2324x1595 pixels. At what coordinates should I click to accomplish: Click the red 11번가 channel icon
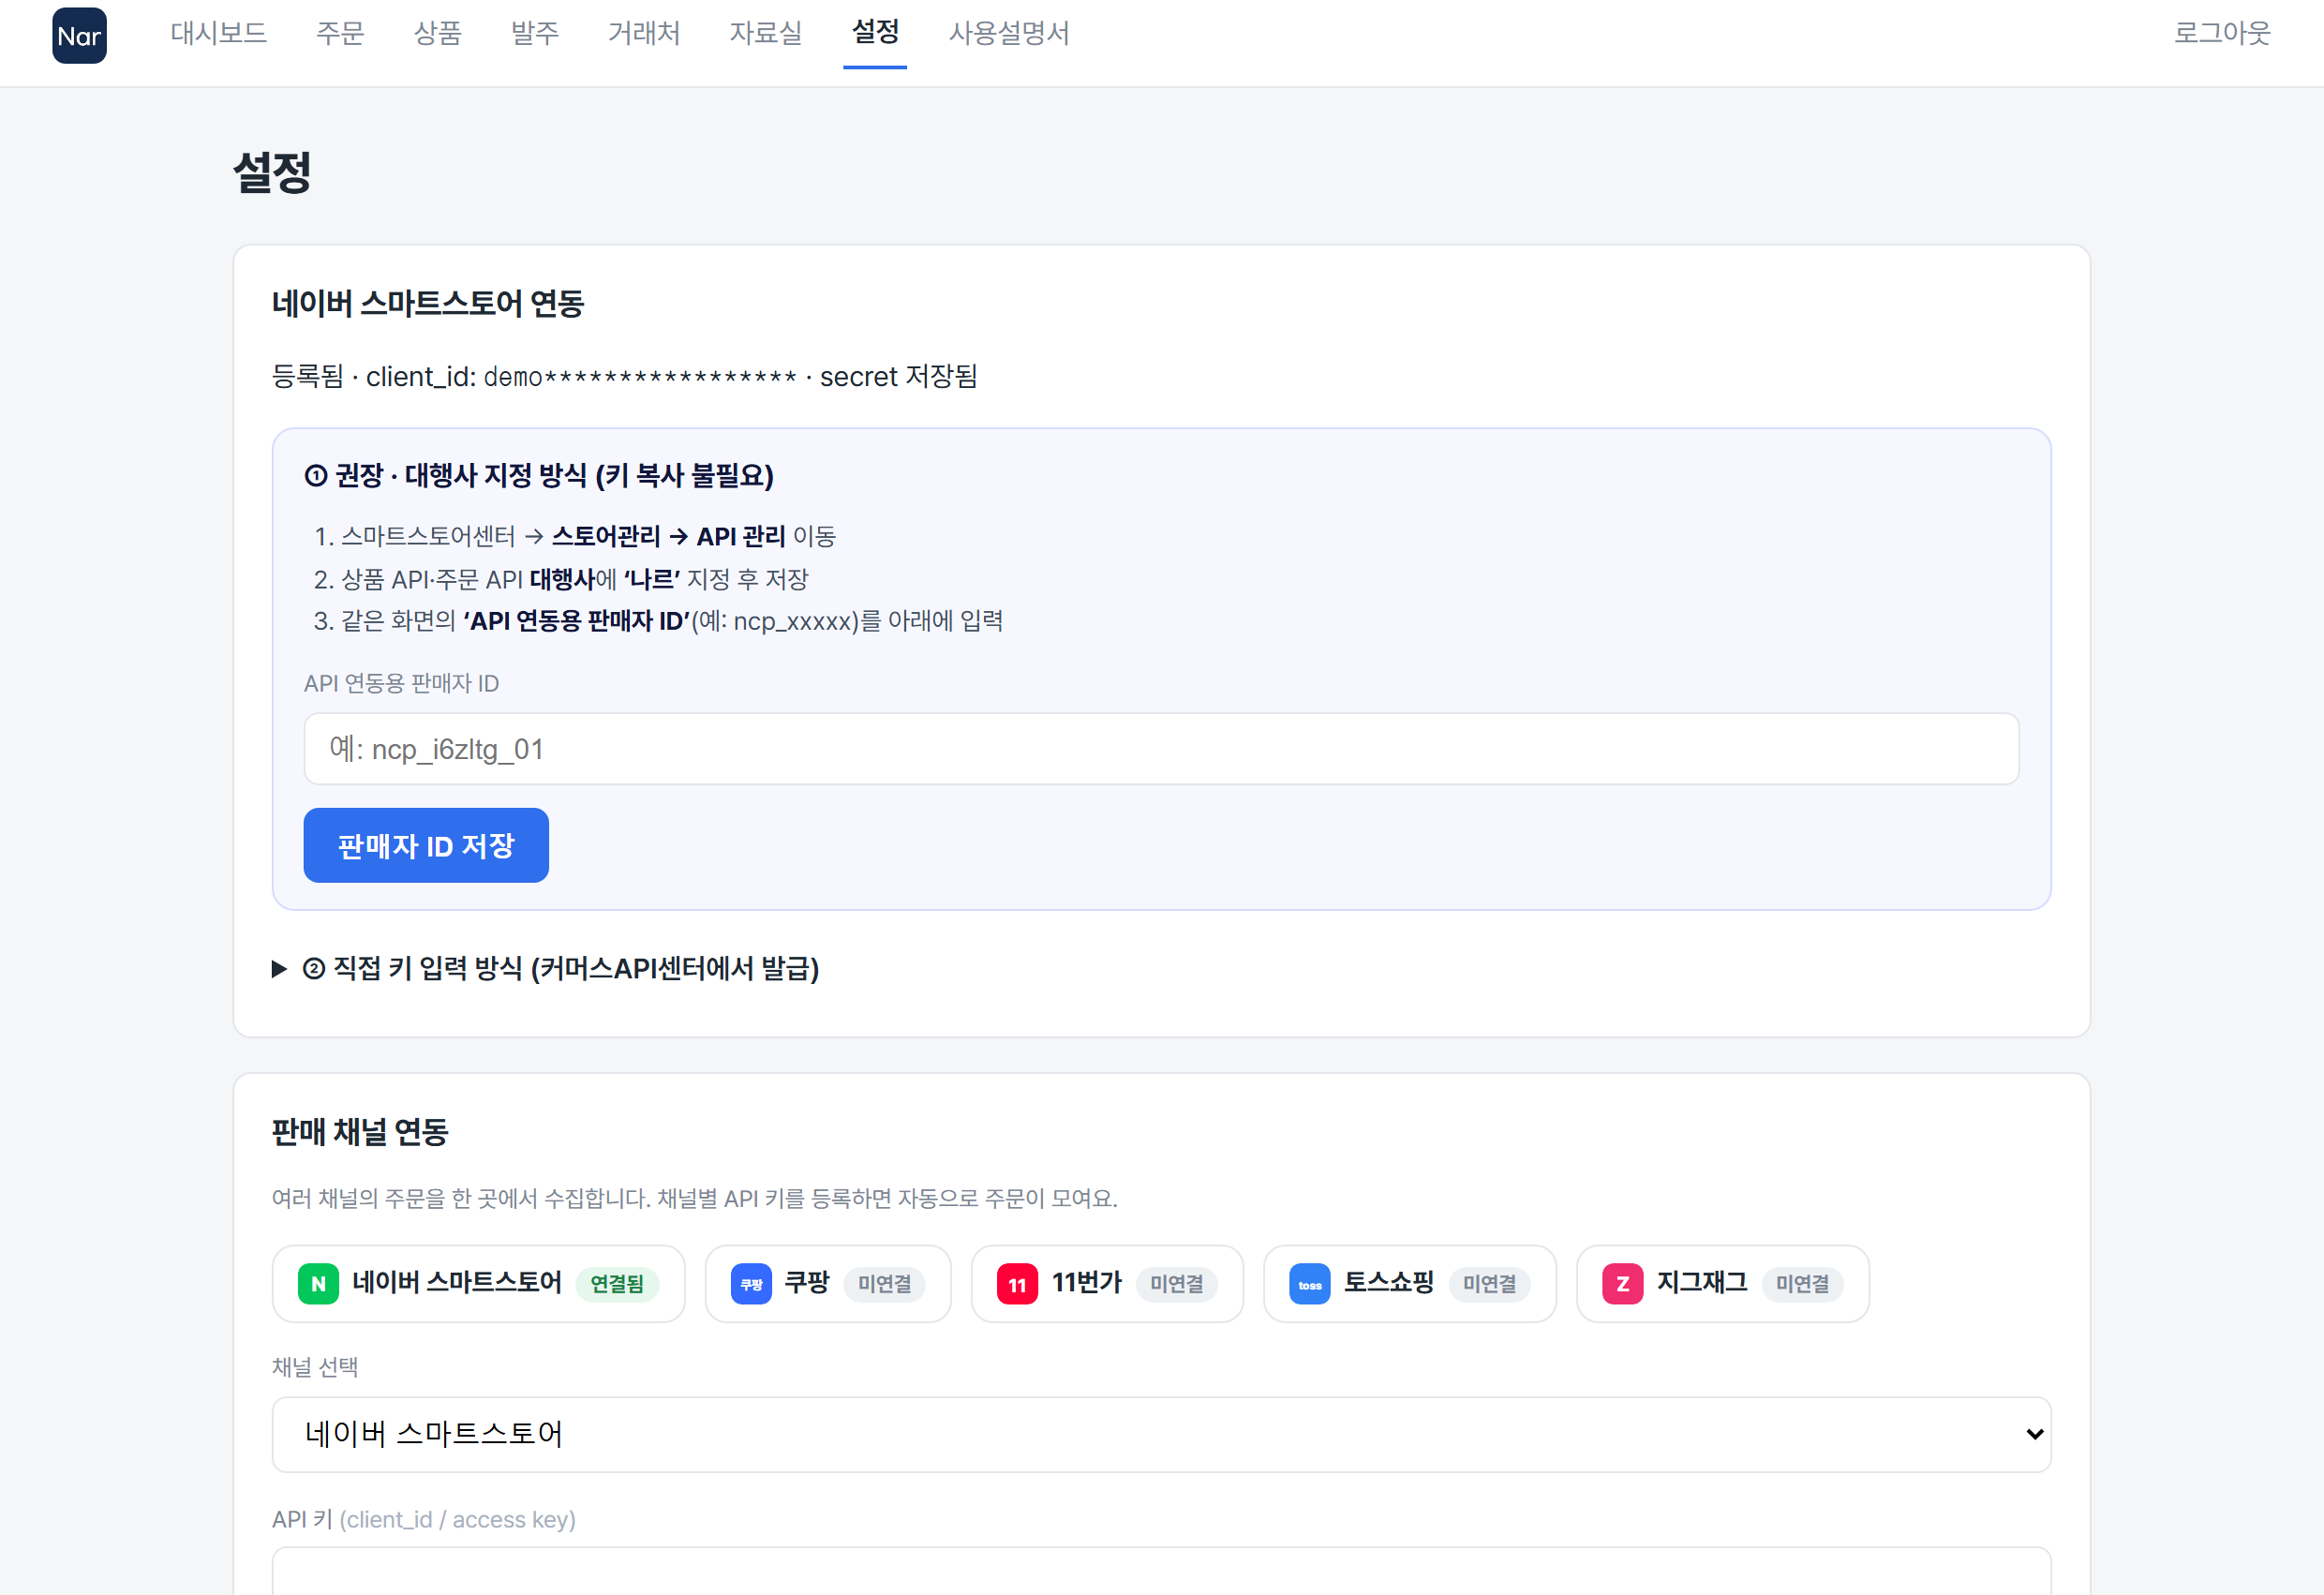[x=1017, y=1284]
